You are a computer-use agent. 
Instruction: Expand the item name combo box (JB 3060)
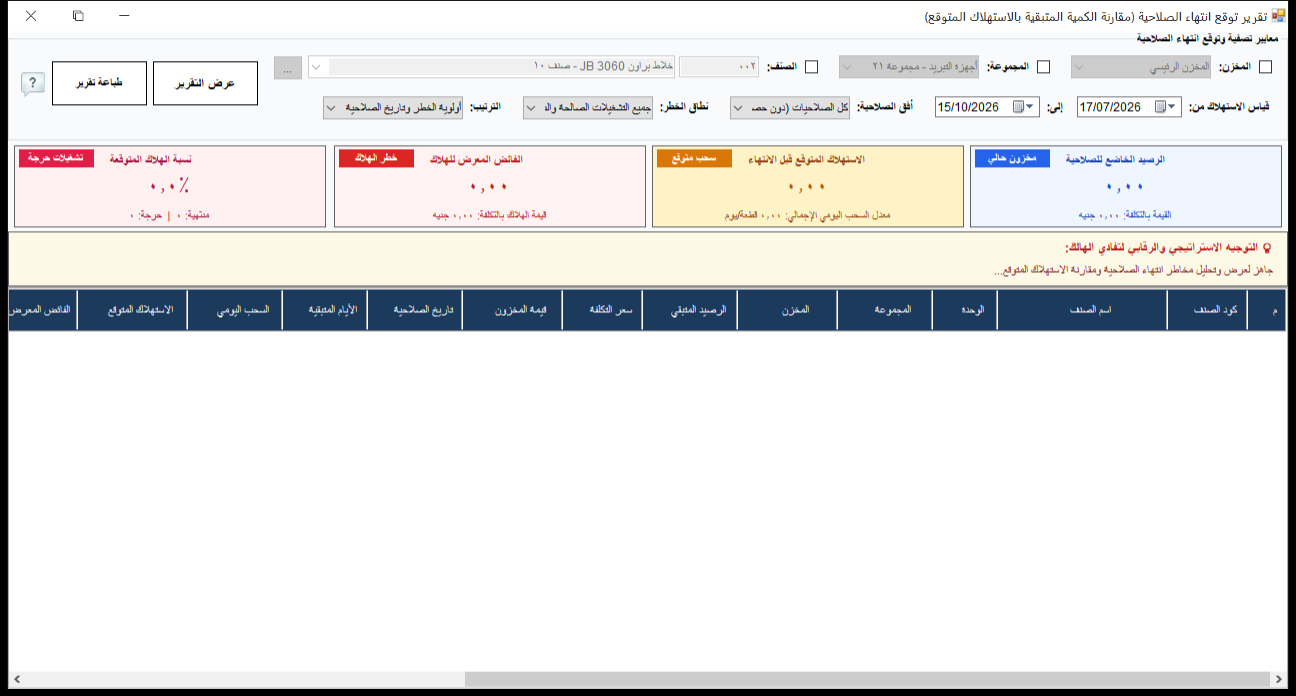pos(316,67)
